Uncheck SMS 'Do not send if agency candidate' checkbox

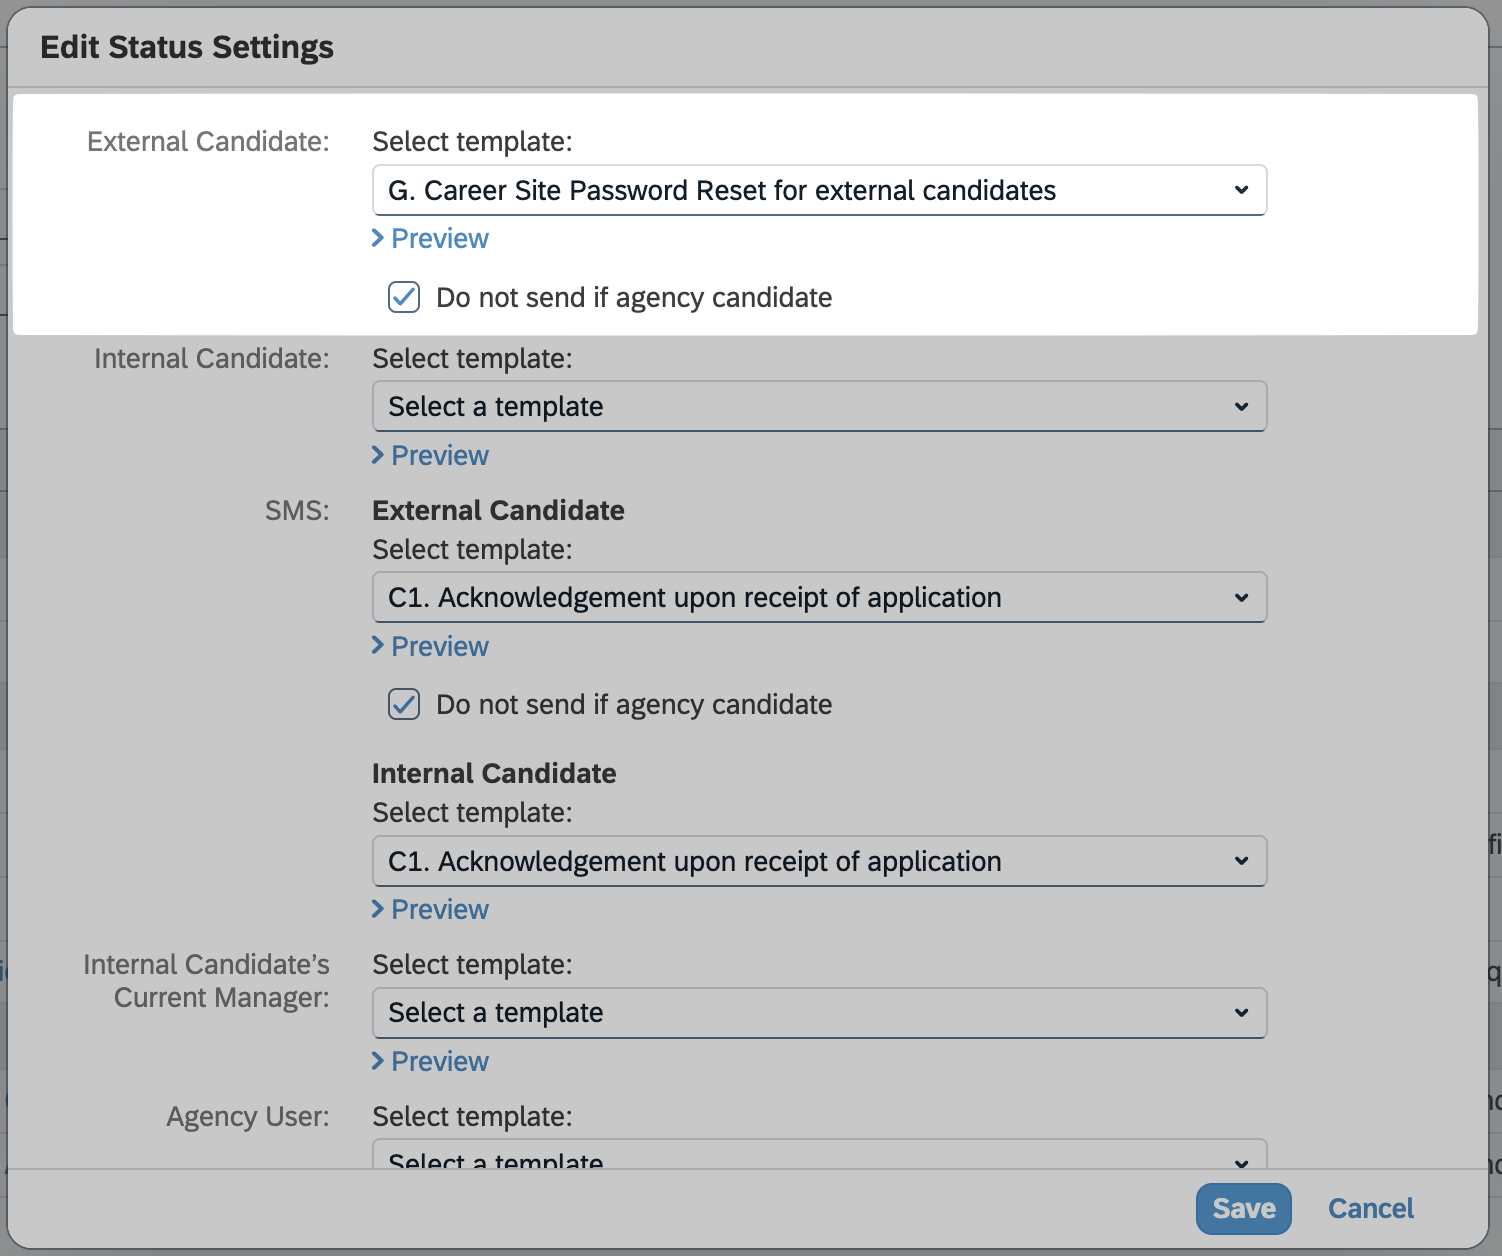pyautogui.click(x=404, y=704)
